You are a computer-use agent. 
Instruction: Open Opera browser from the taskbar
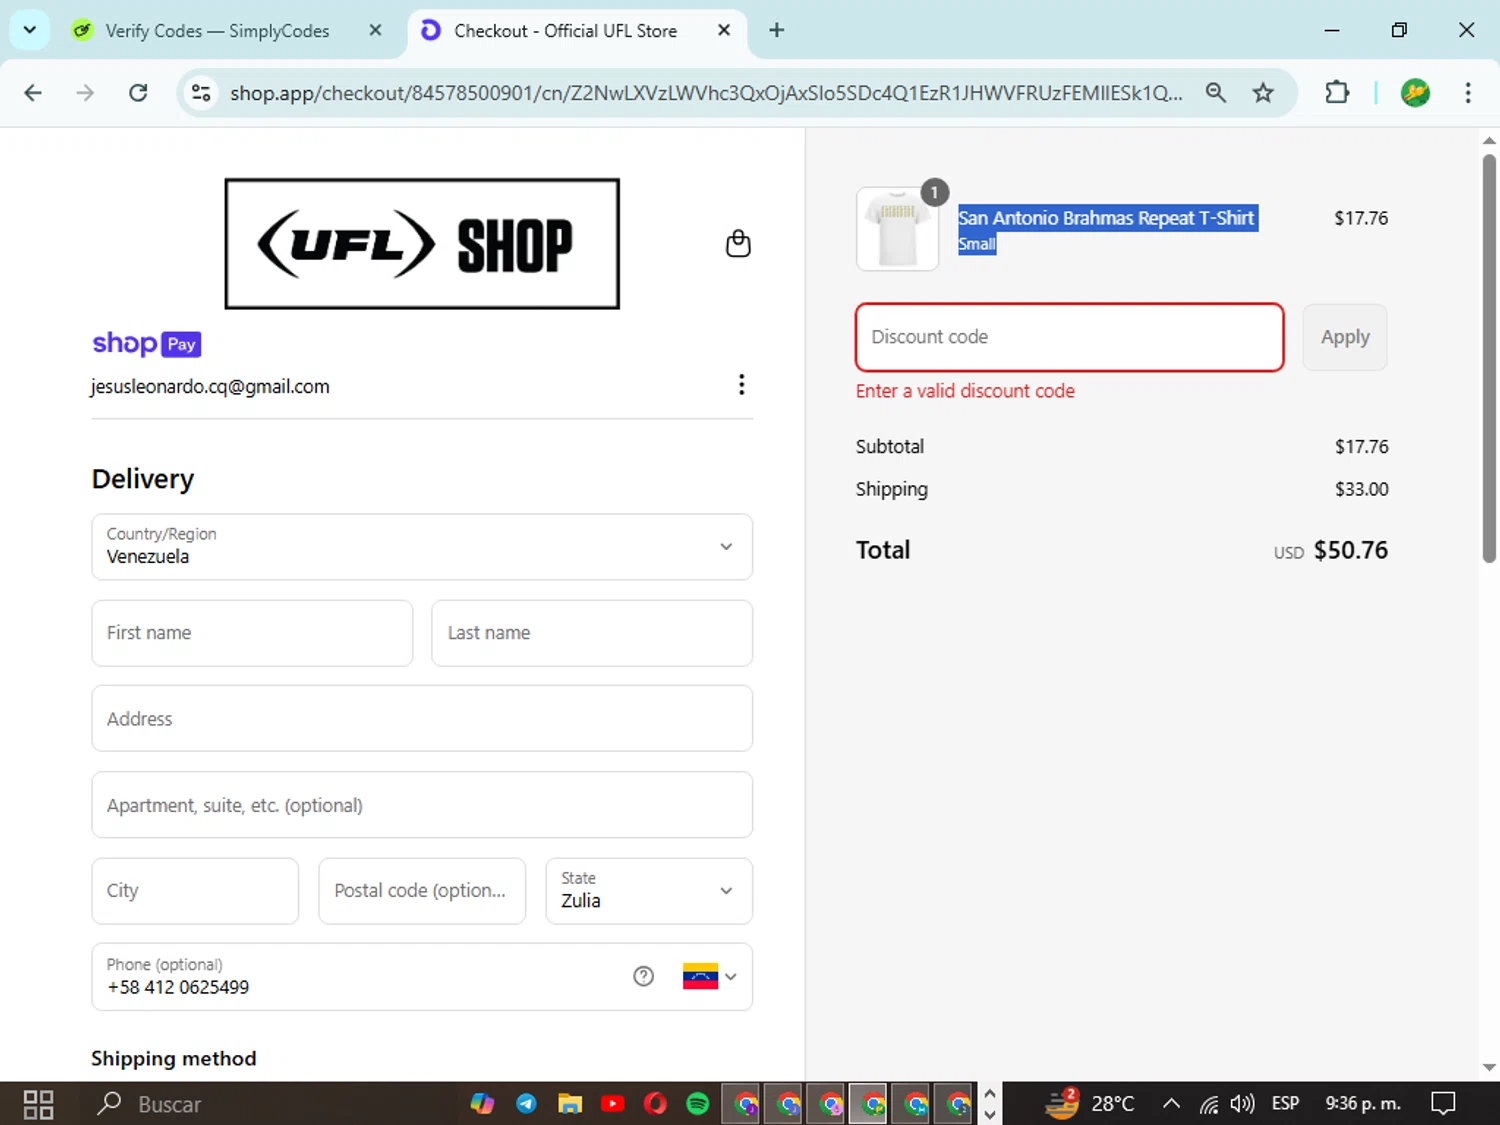click(x=655, y=1104)
